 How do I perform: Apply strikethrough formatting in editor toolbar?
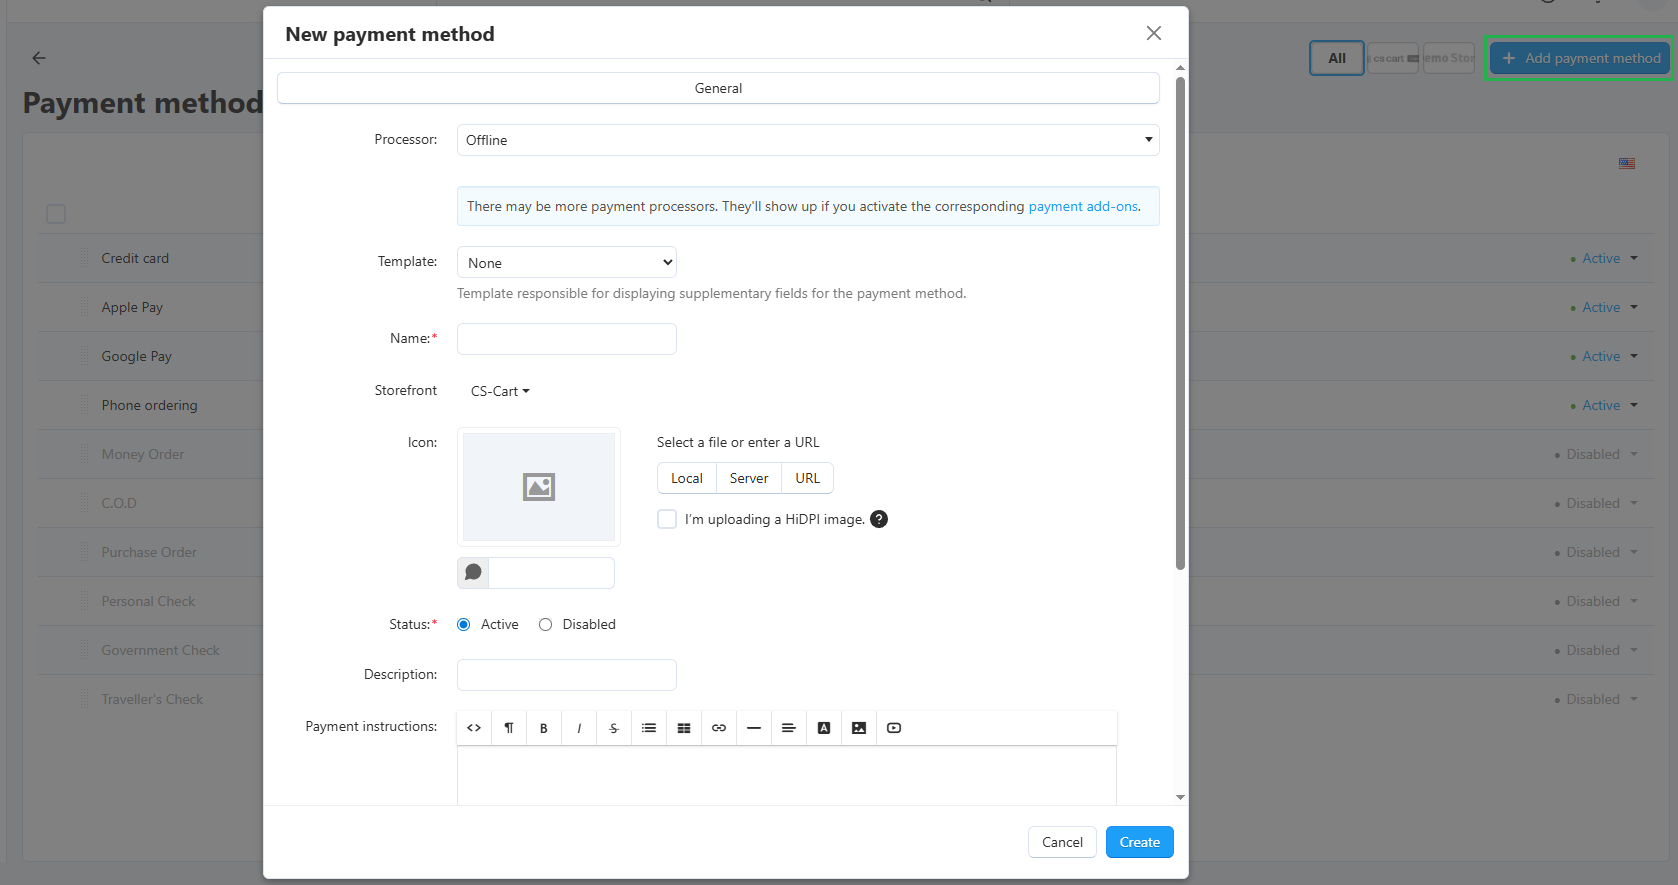614,728
